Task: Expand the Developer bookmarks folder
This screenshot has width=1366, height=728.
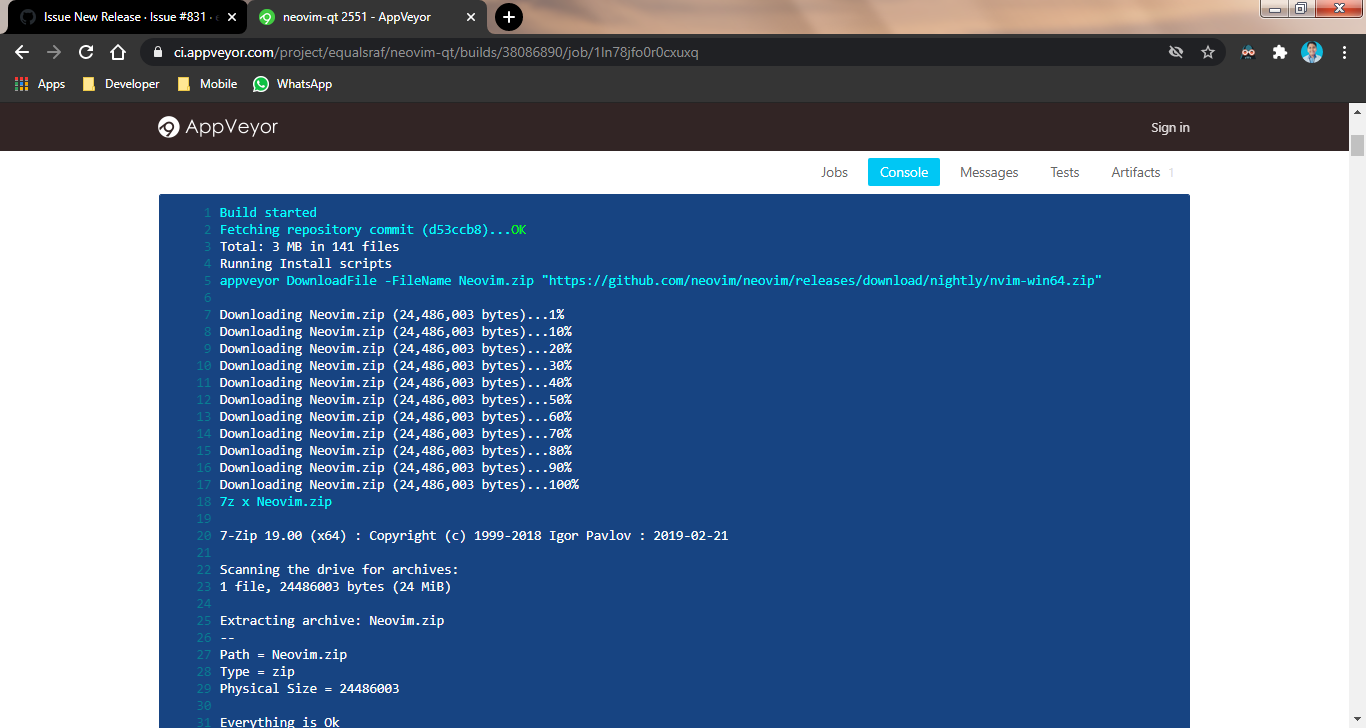Action: (120, 84)
